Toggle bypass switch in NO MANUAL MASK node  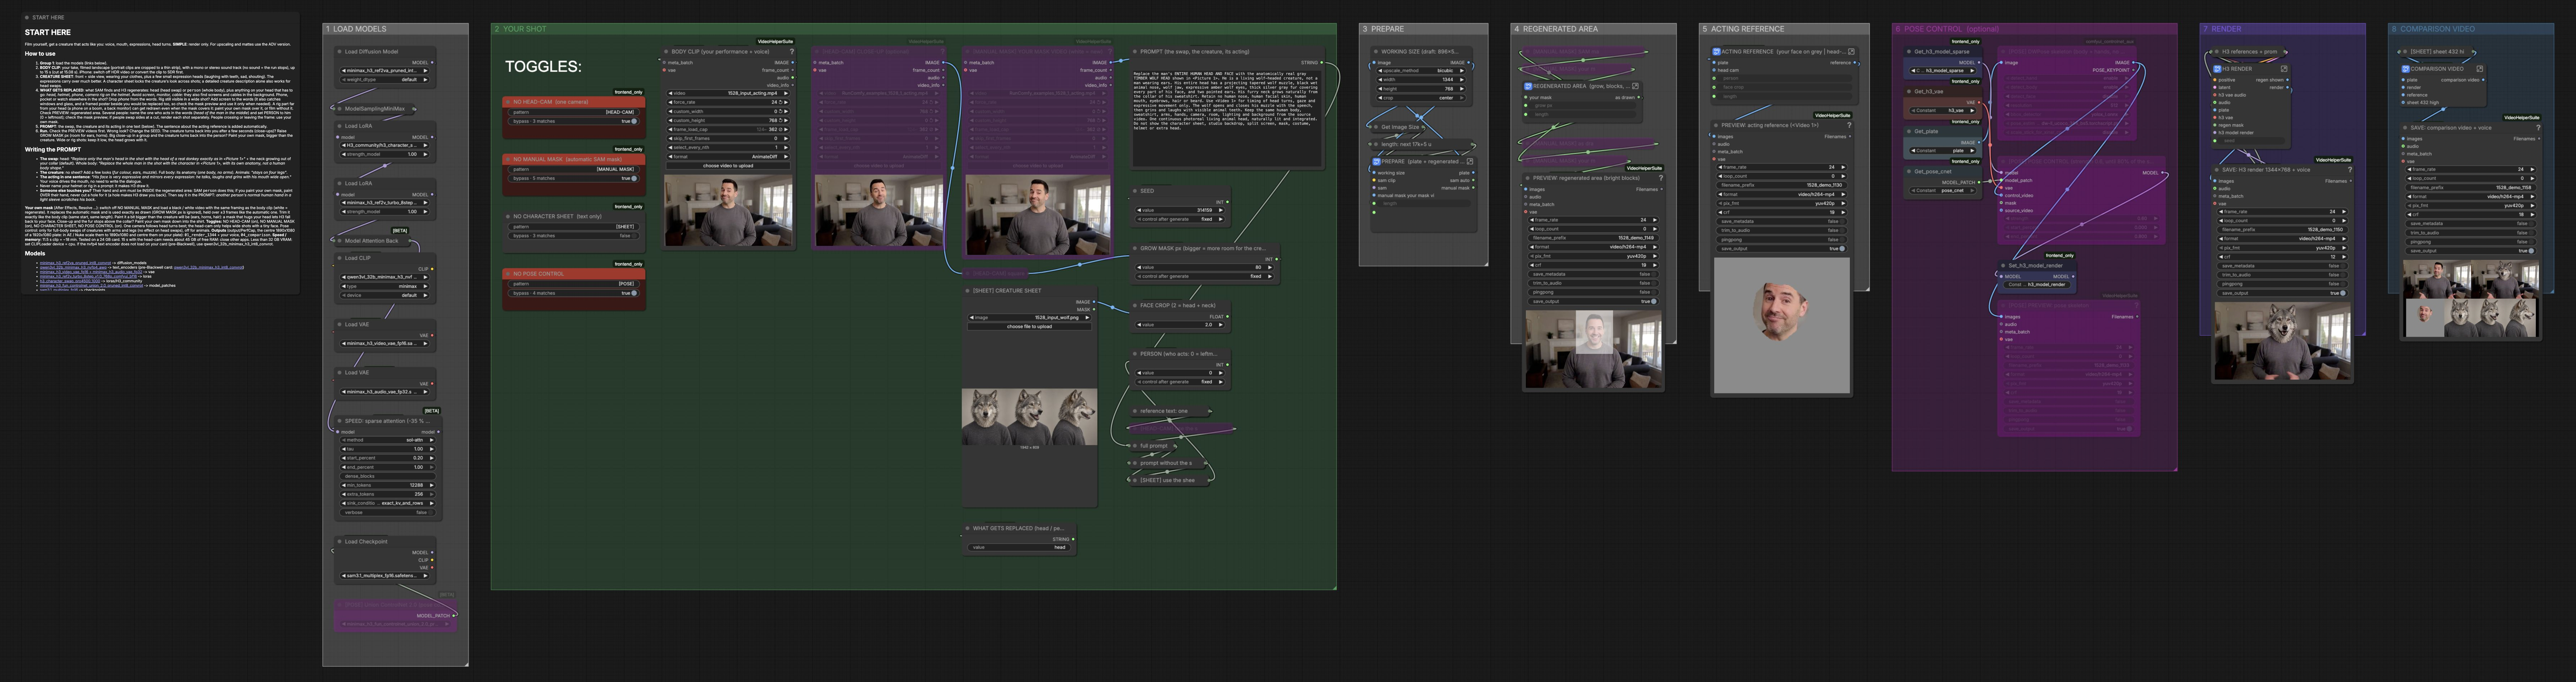pos(634,178)
